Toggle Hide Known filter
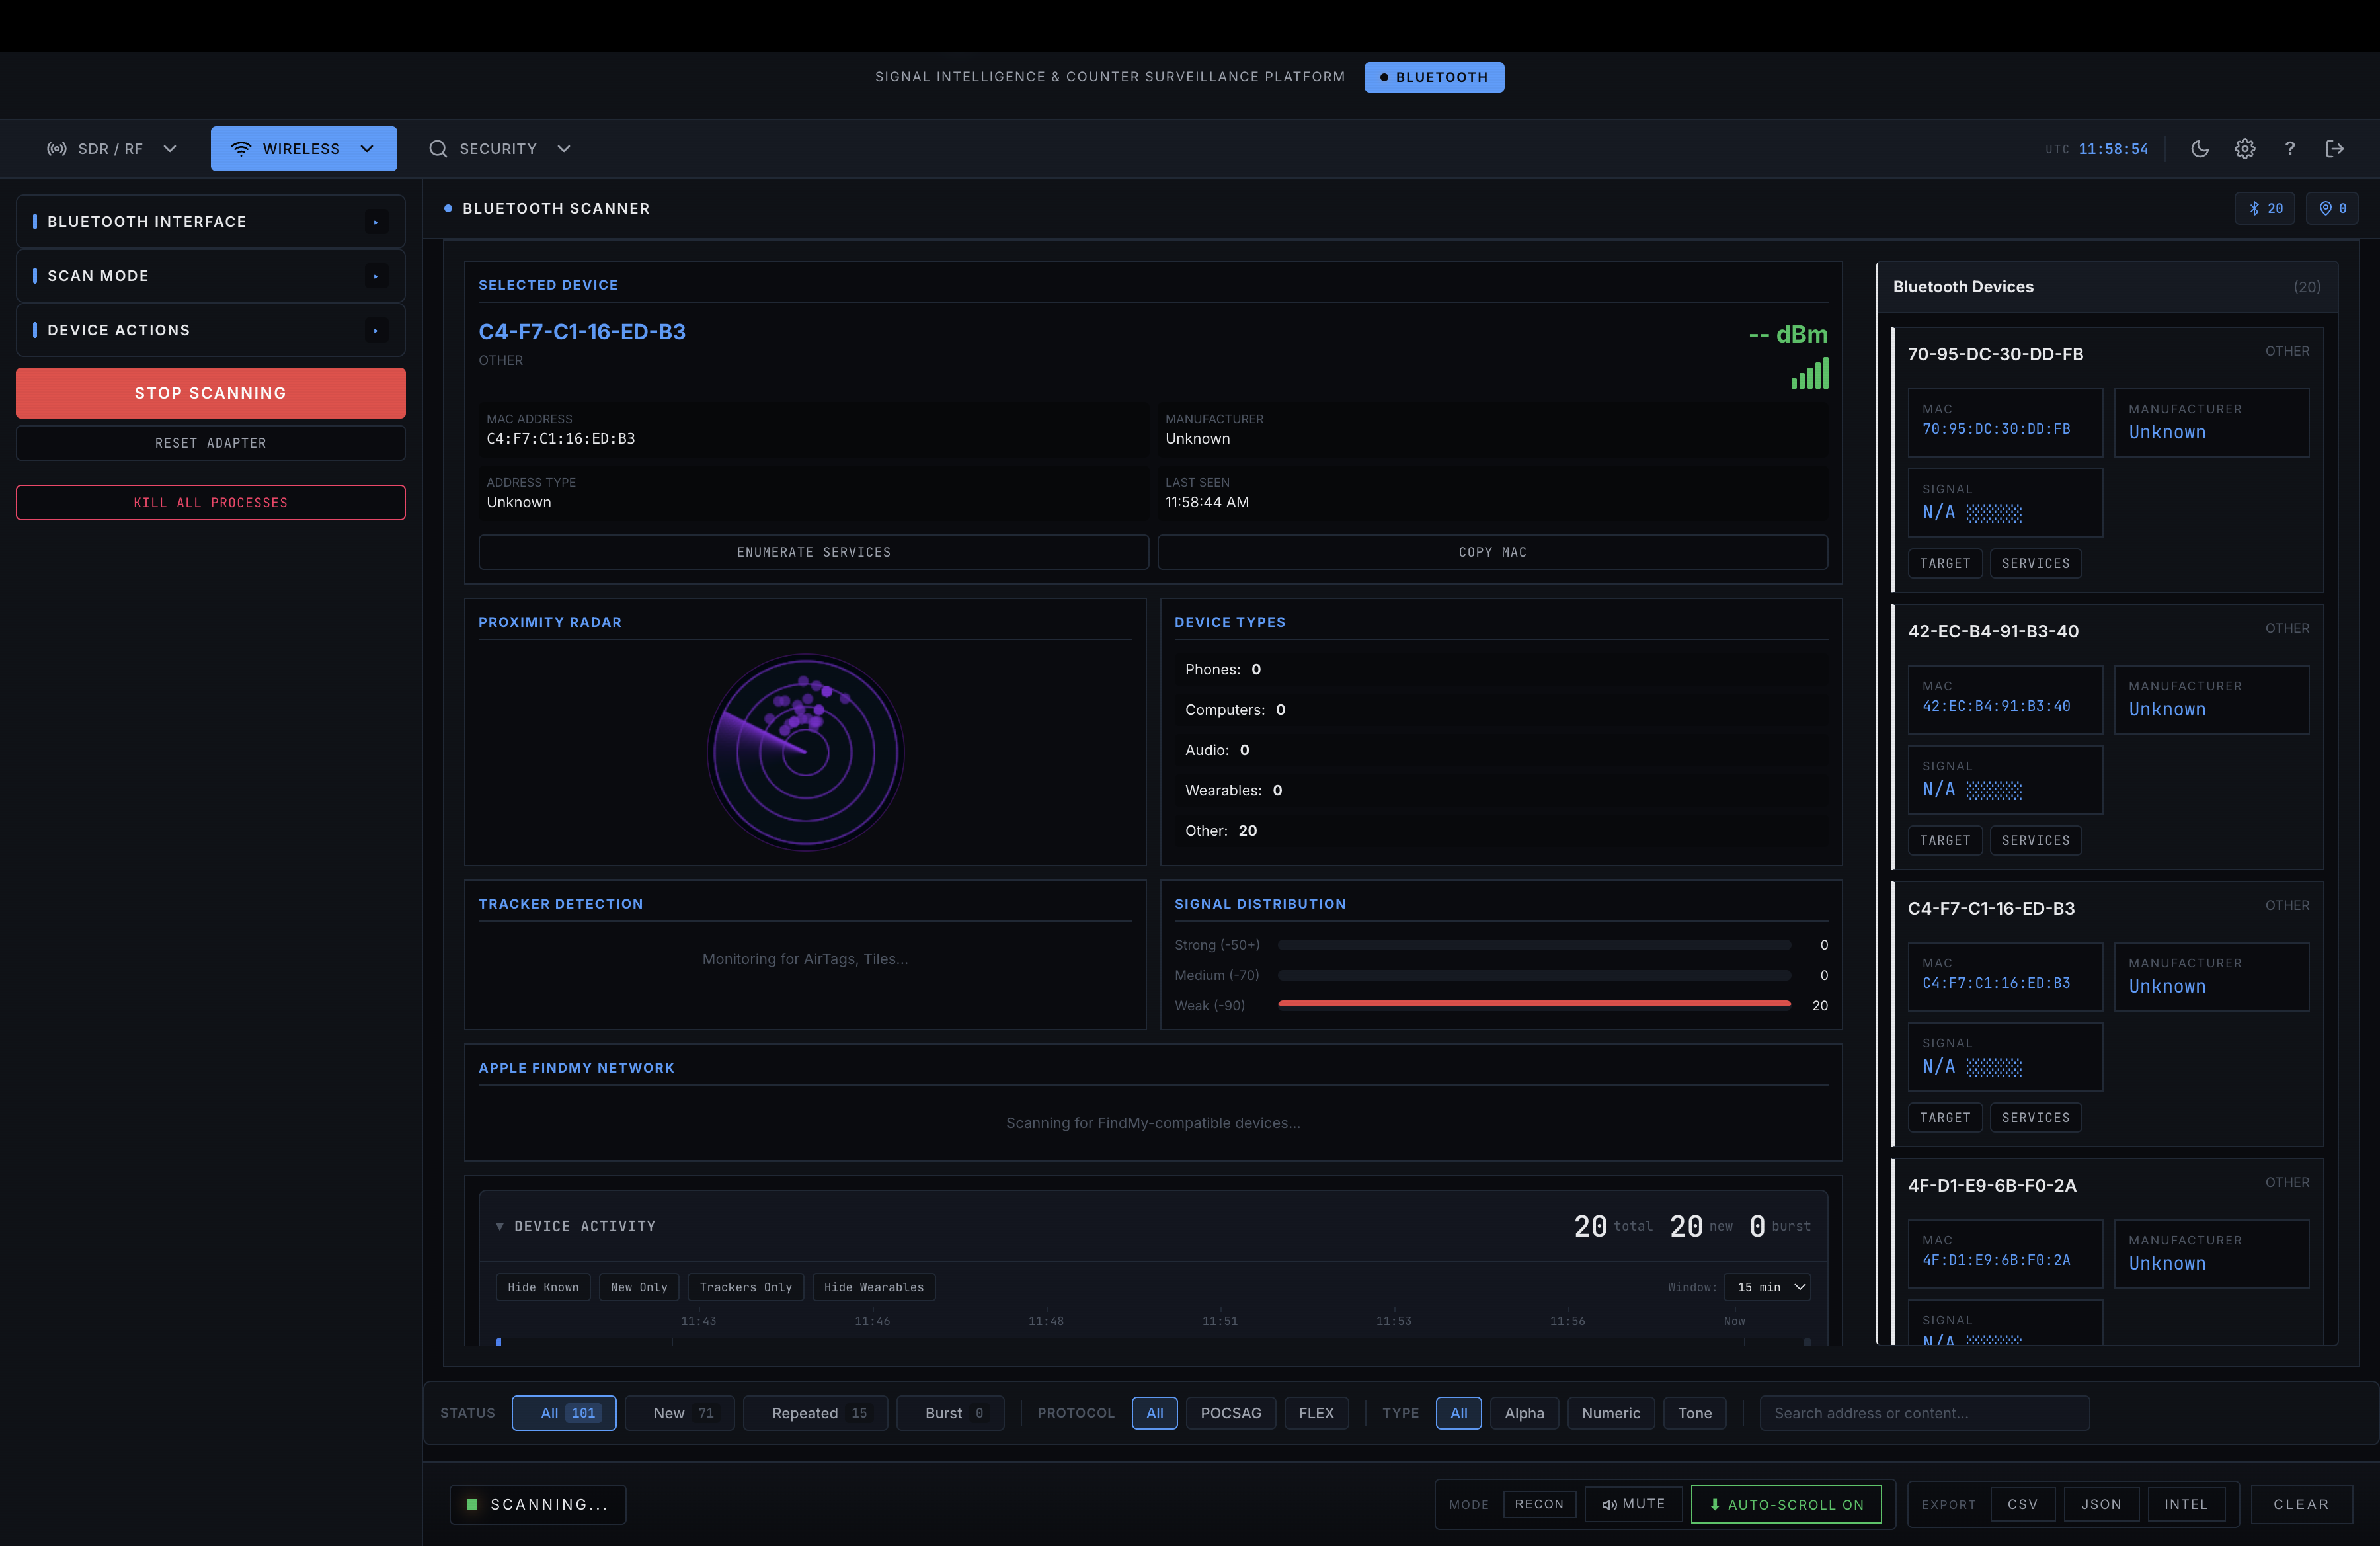Viewport: 2380px width, 1546px height. click(x=543, y=1287)
